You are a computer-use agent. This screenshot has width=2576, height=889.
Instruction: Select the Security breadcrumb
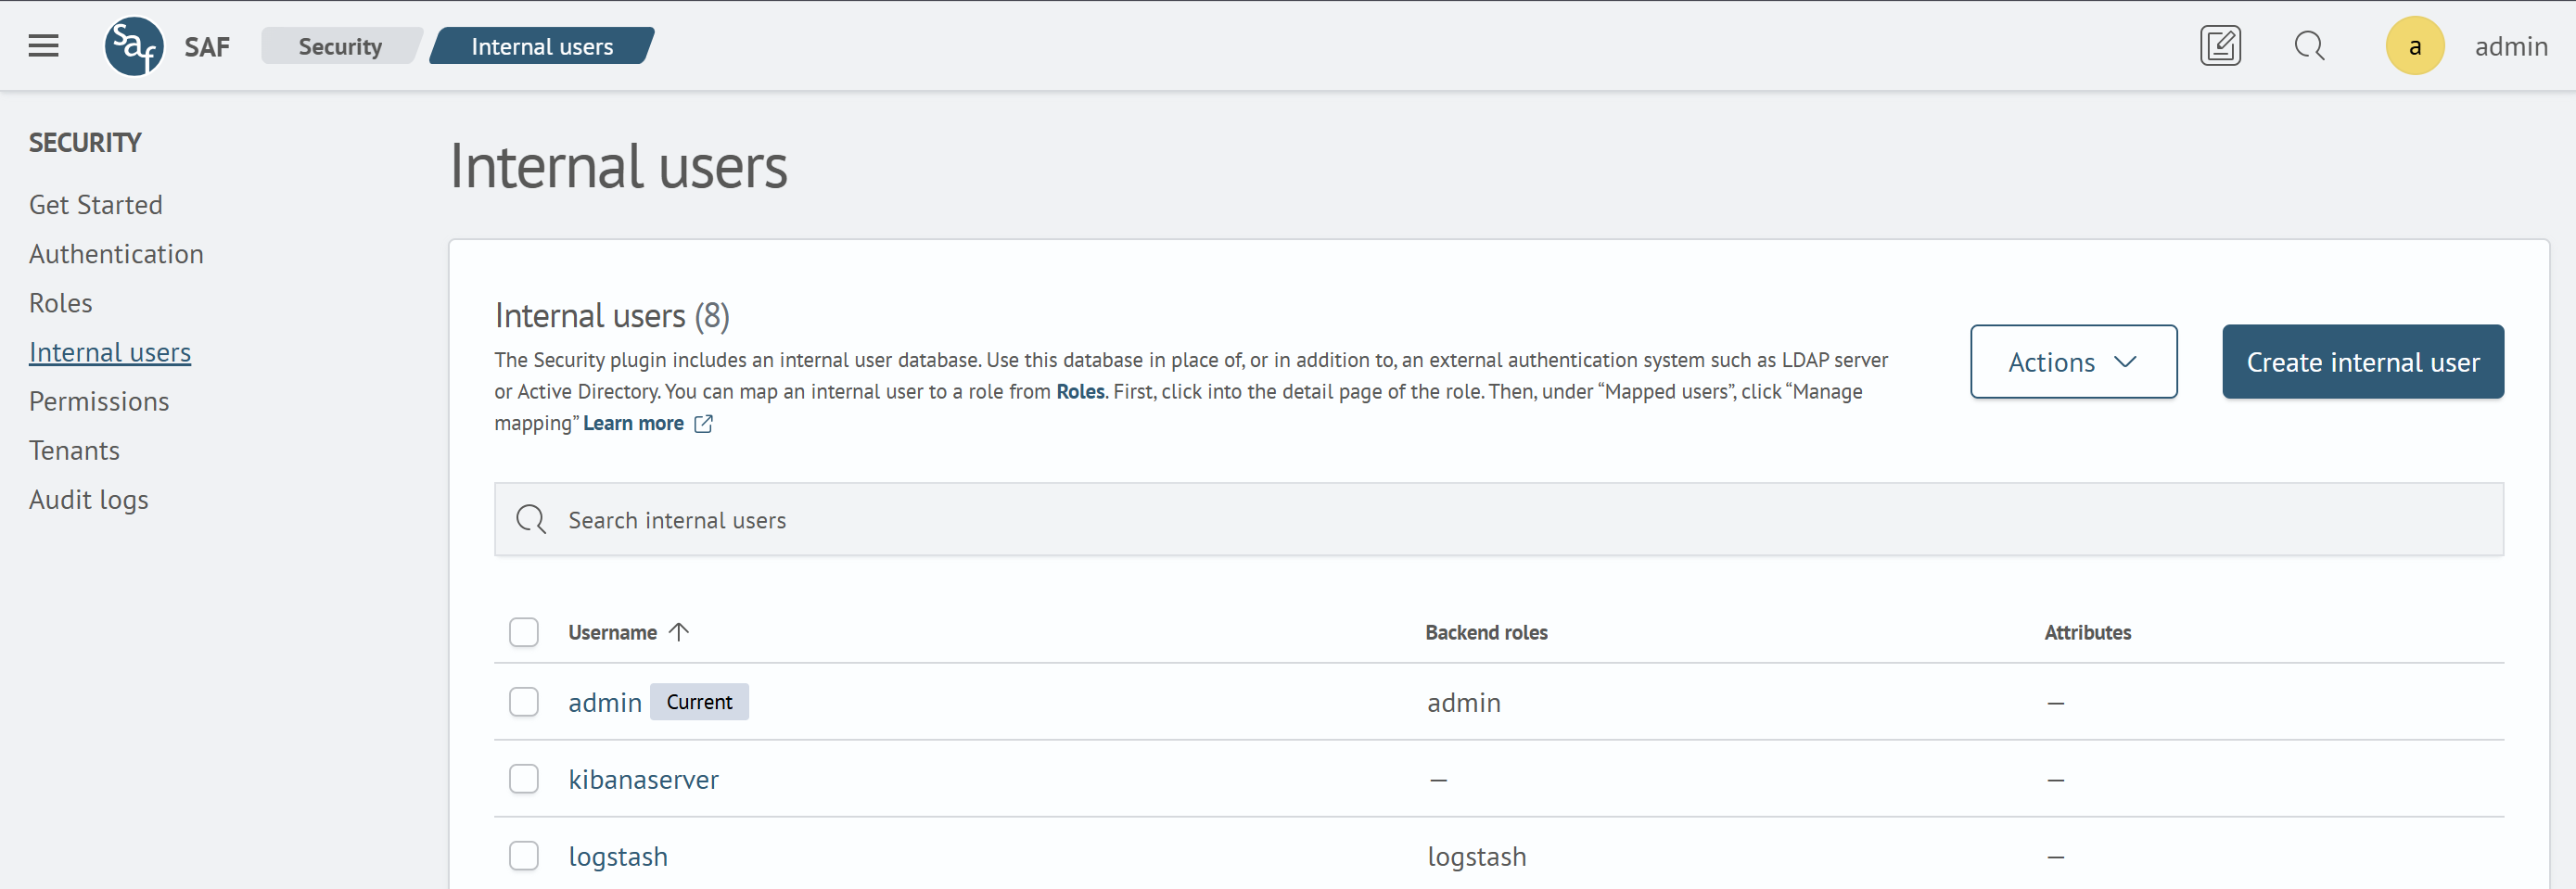tap(340, 45)
